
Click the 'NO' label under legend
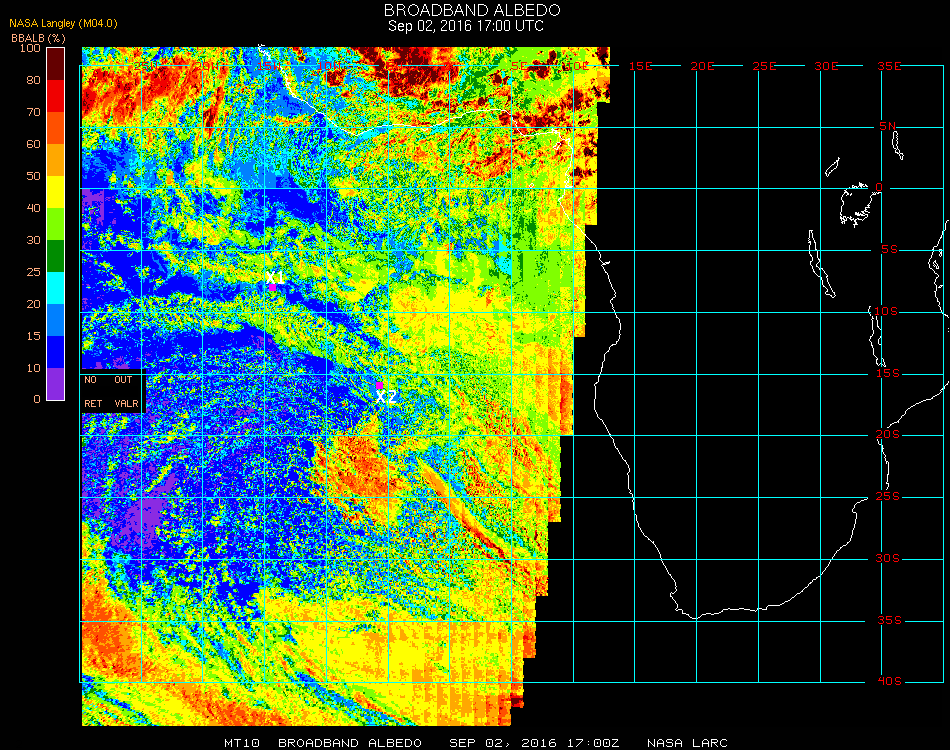point(90,380)
